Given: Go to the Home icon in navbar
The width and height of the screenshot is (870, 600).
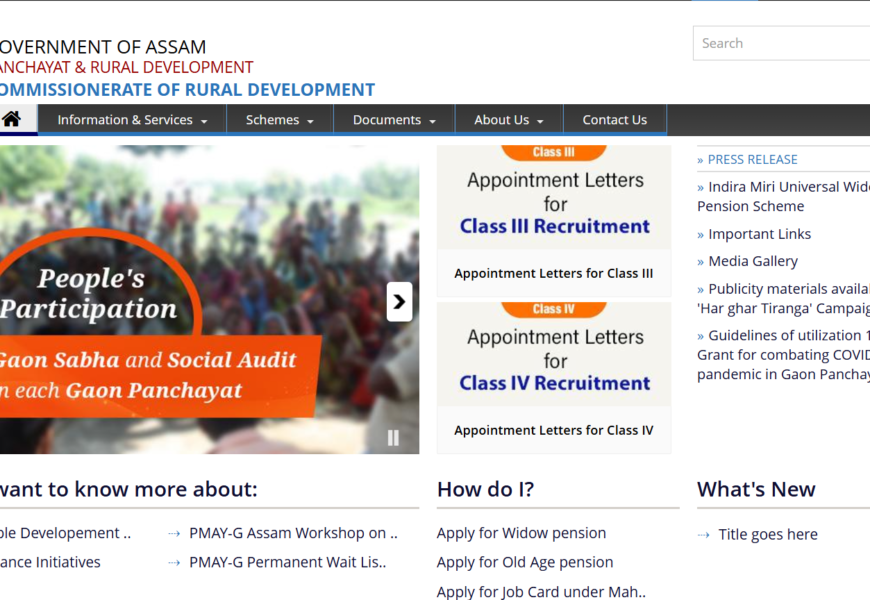Looking at the screenshot, I should 11,119.
